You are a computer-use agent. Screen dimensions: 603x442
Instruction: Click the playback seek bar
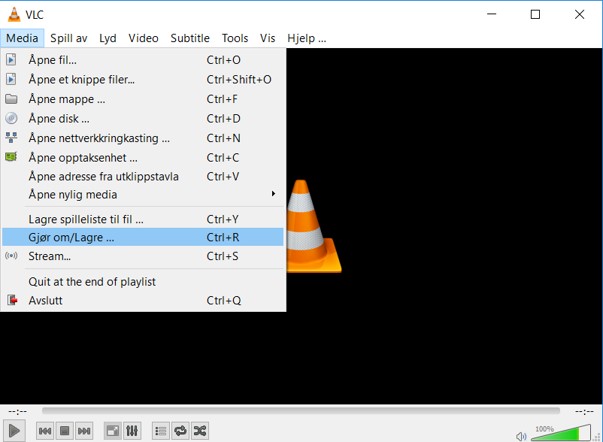[x=300, y=410]
